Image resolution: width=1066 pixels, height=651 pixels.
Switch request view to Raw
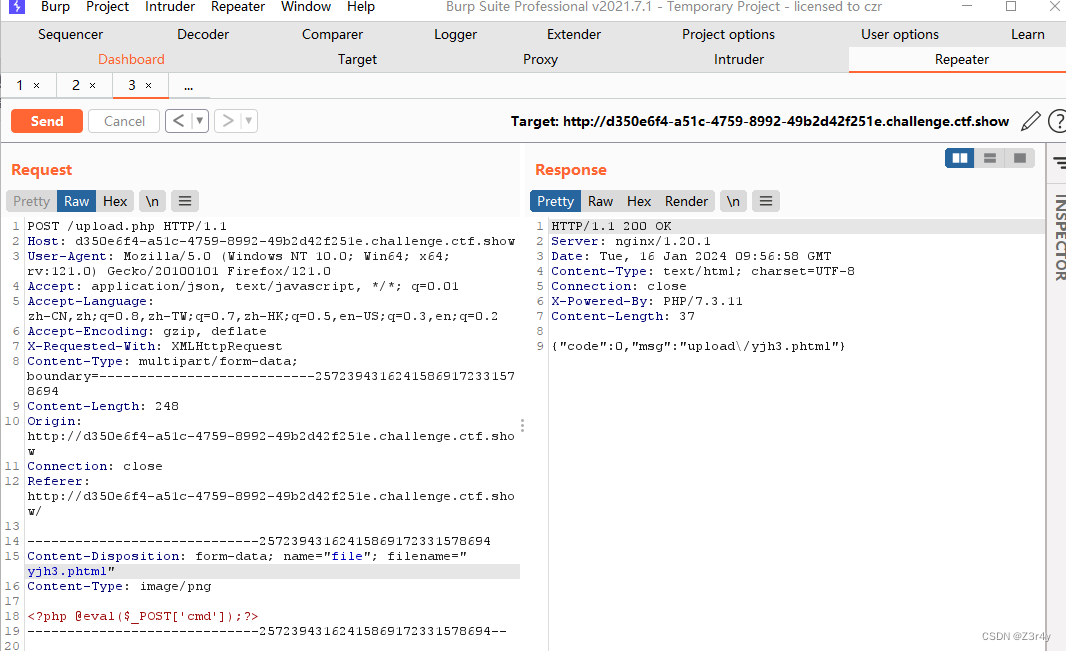coord(77,201)
